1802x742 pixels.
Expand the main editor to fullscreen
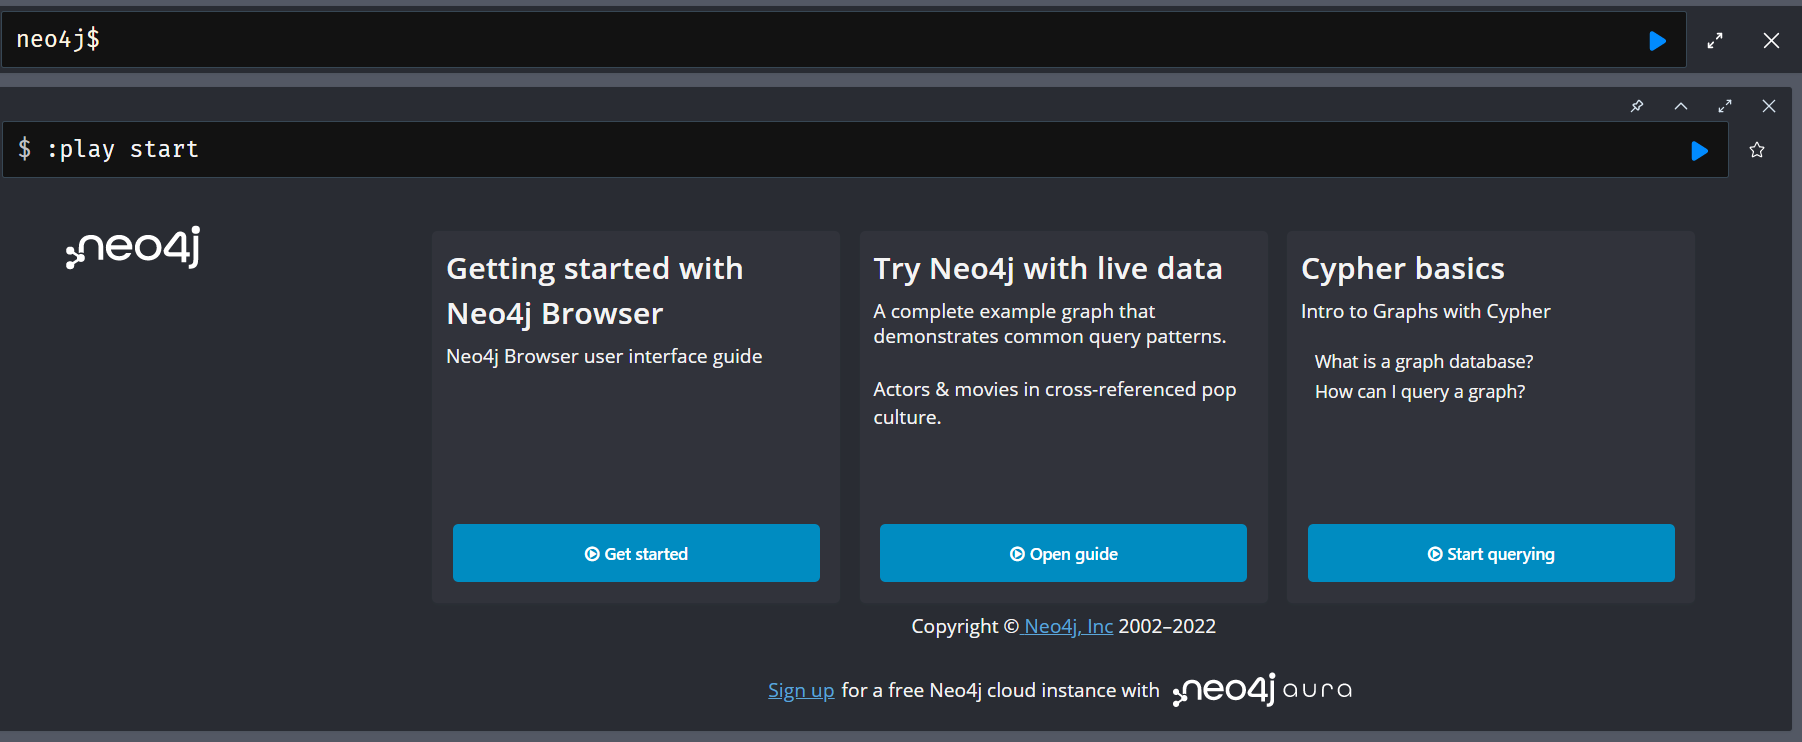pos(1715,41)
